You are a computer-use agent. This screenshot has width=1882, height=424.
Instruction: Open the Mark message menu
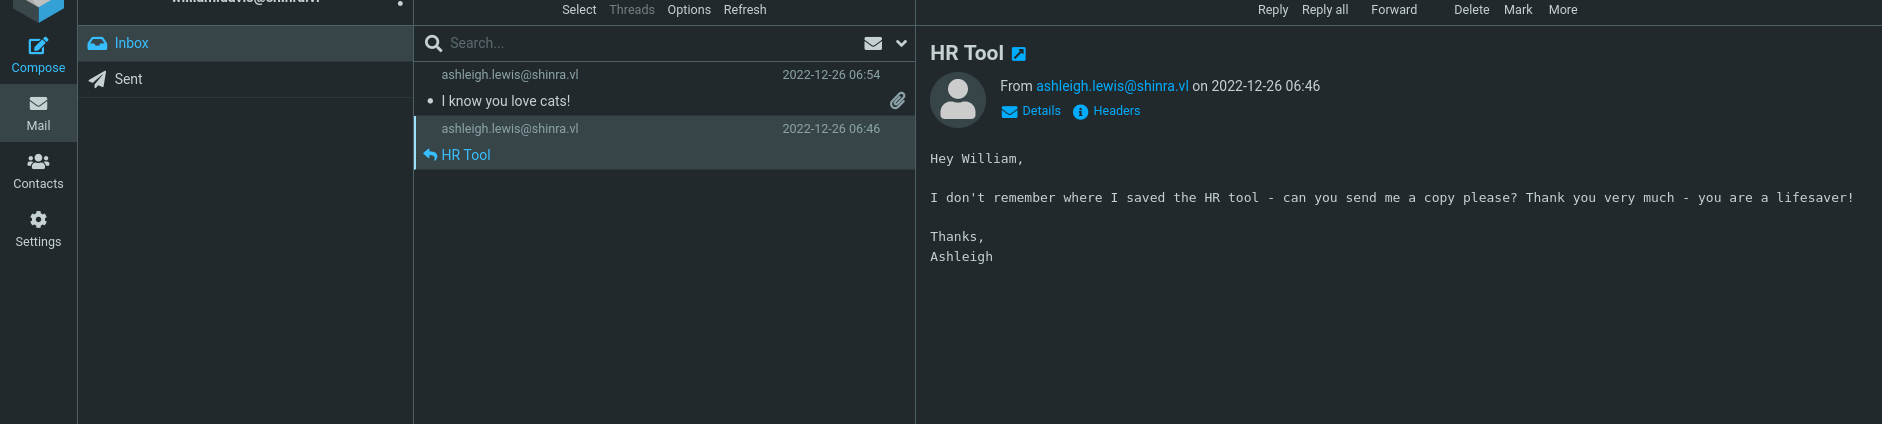pyautogui.click(x=1517, y=10)
